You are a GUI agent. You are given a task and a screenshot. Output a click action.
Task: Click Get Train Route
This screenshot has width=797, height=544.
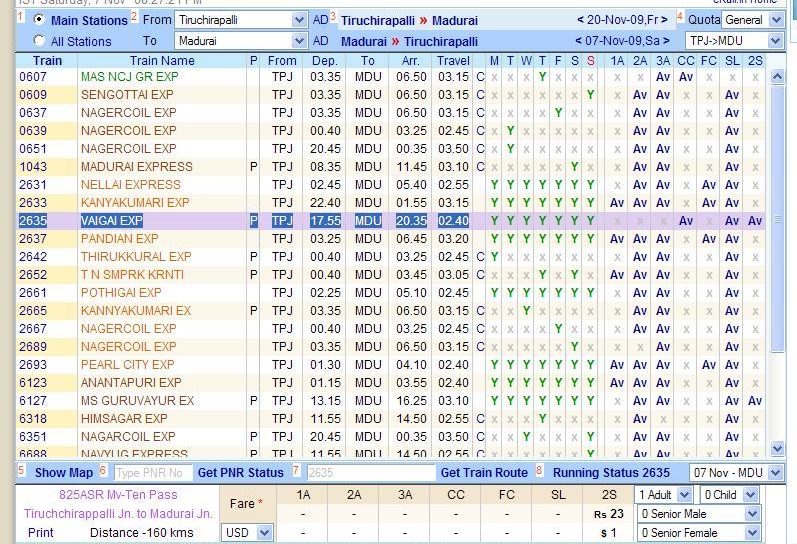[484, 472]
